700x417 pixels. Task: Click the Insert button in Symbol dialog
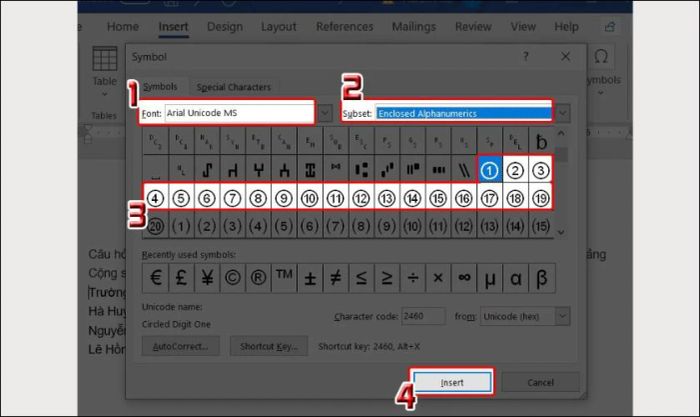[x=452, y=383]
